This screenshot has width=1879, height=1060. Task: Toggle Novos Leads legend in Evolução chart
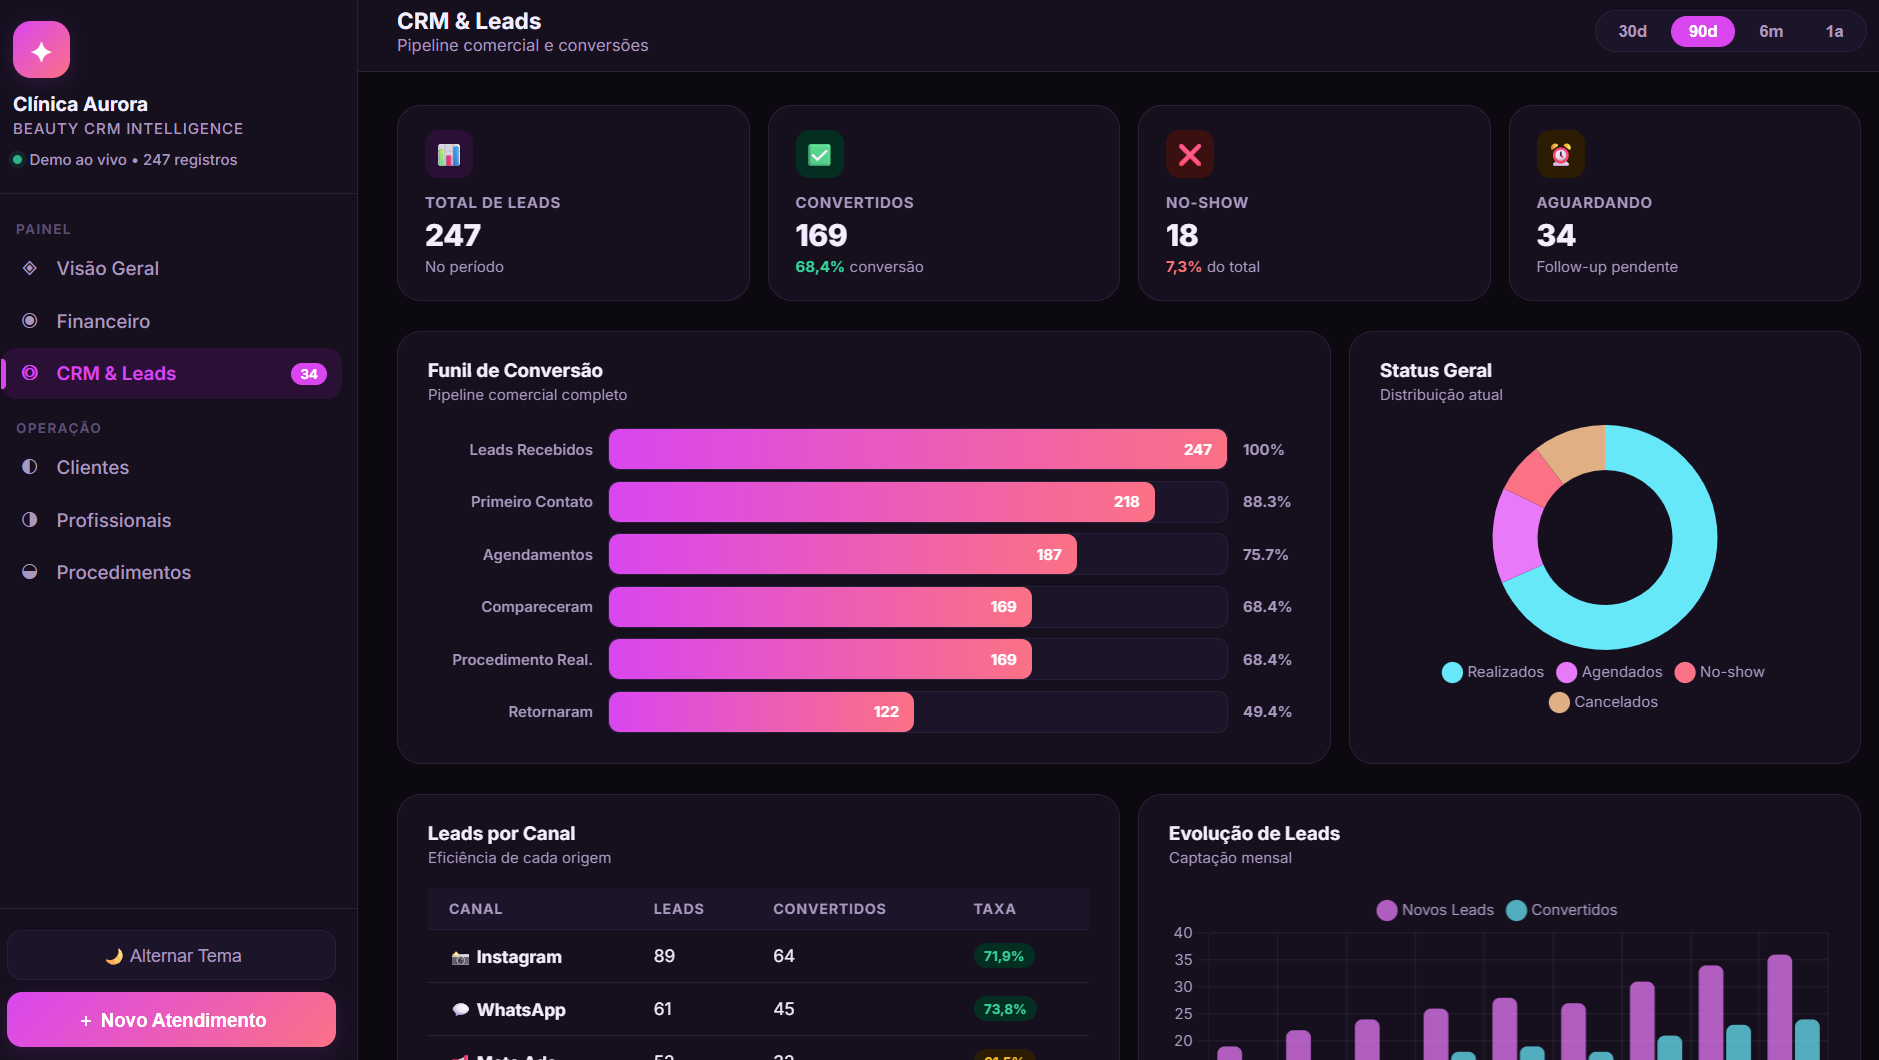tap(1435, 910)
